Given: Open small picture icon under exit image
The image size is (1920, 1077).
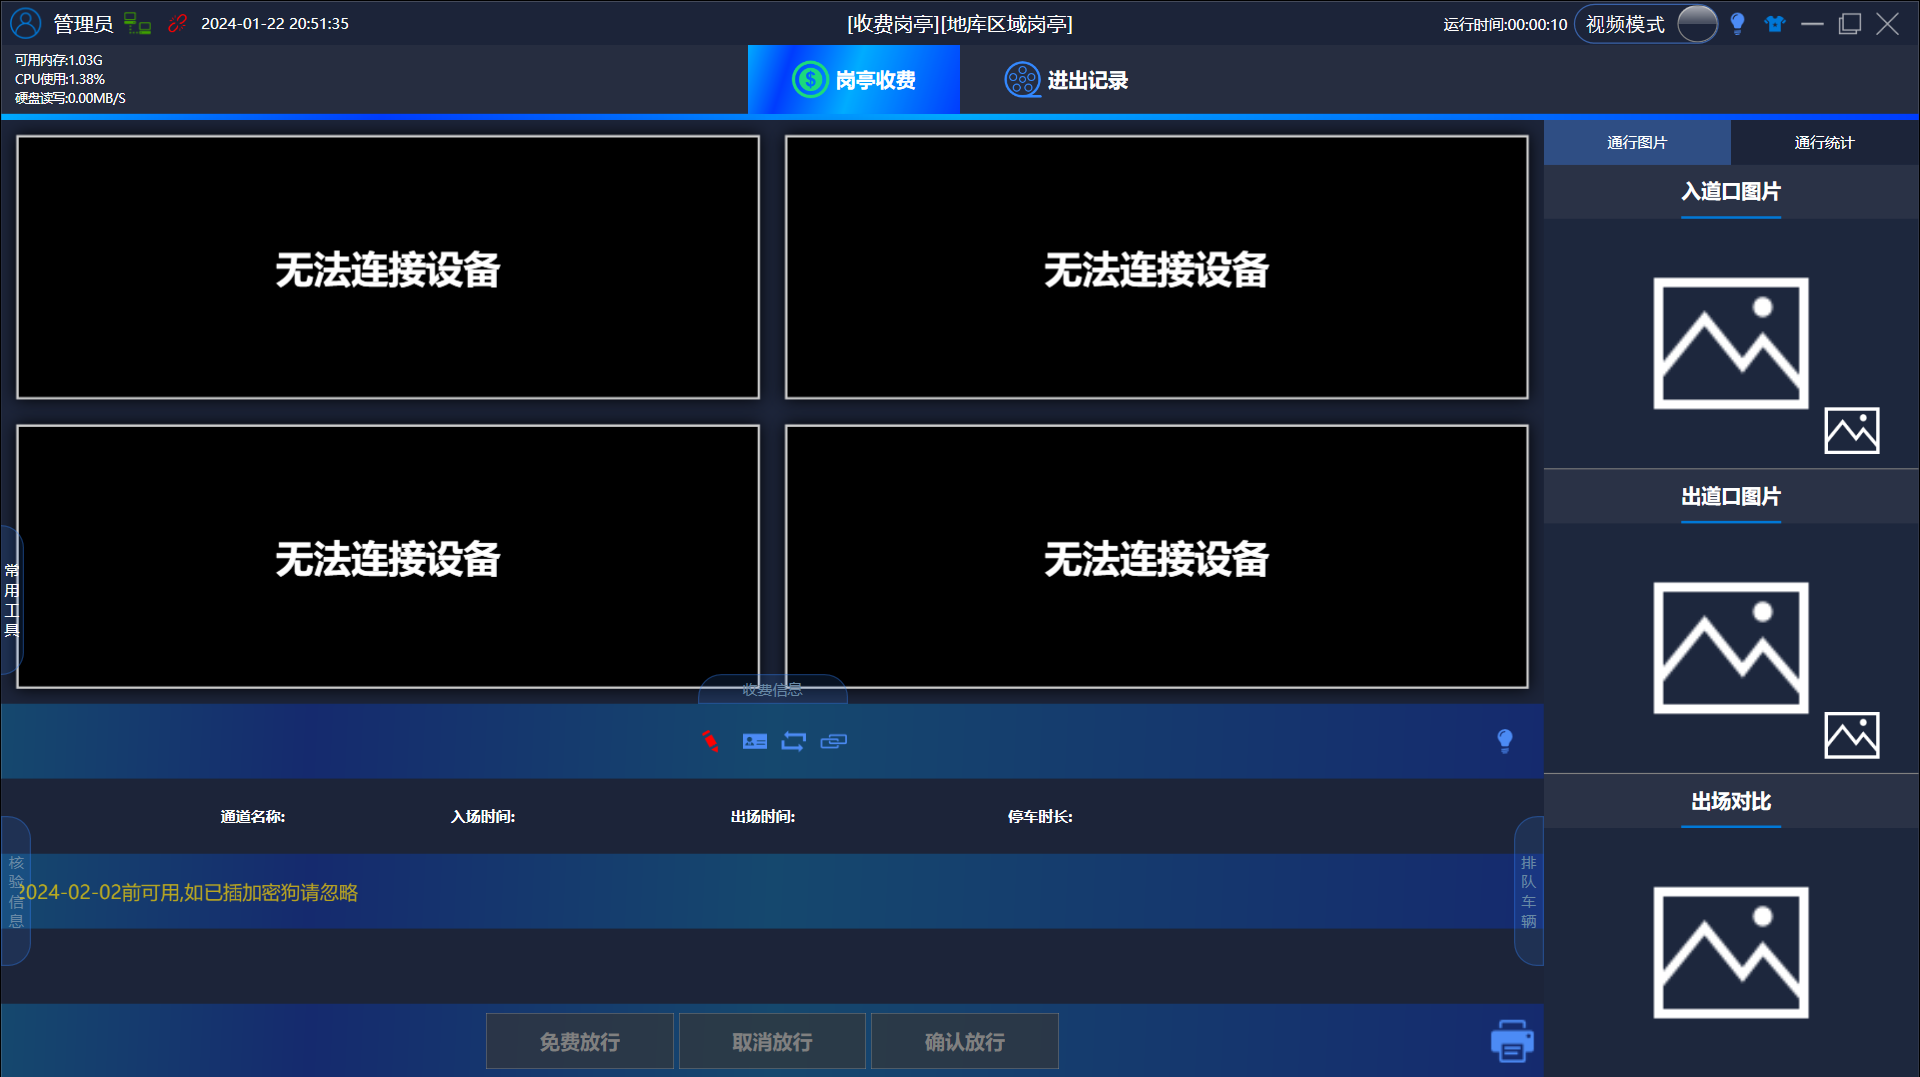Looking at the screenshot, I should (1852, 736).
